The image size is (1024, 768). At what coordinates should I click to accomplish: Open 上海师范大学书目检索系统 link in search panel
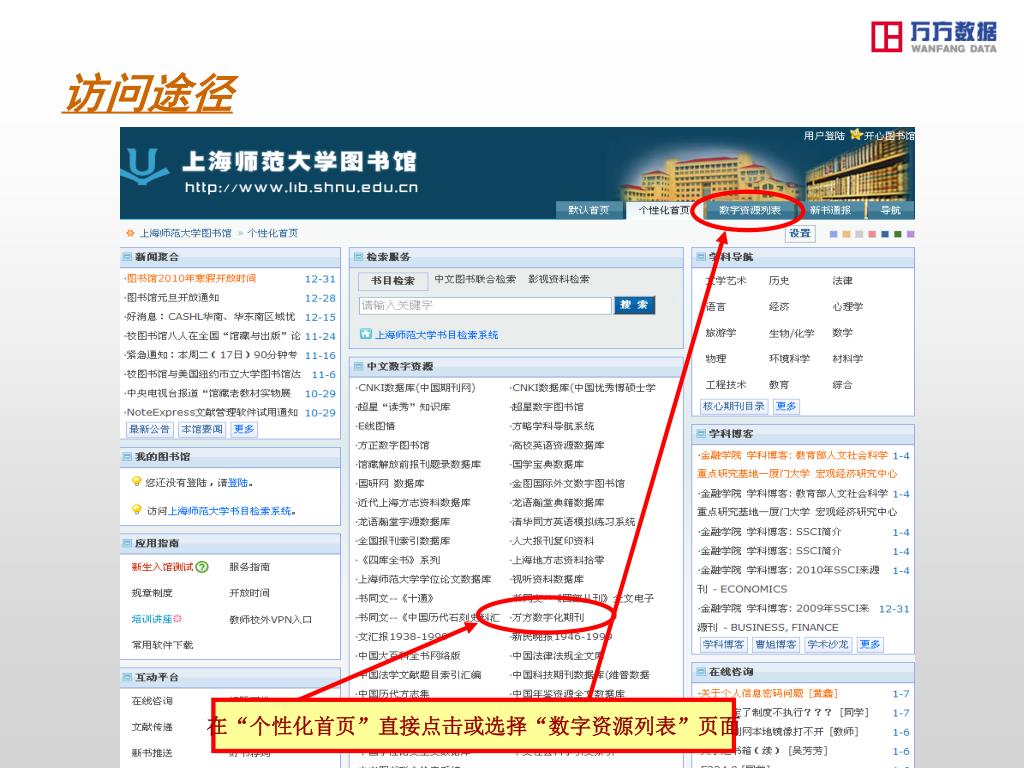point(436,334)
